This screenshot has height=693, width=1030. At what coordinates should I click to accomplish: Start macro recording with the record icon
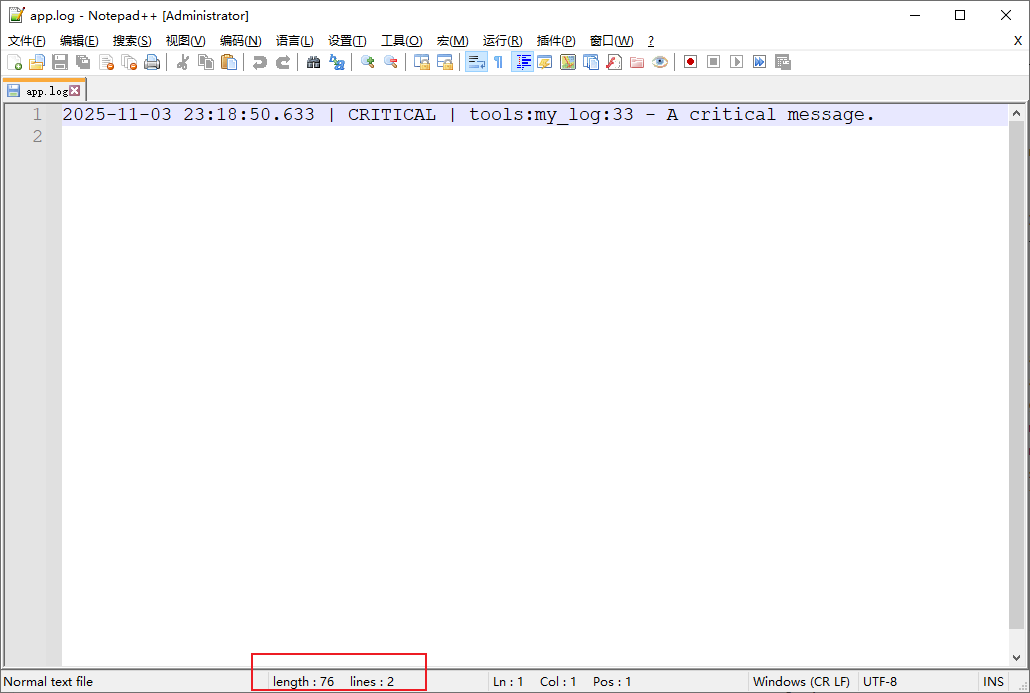690,62
